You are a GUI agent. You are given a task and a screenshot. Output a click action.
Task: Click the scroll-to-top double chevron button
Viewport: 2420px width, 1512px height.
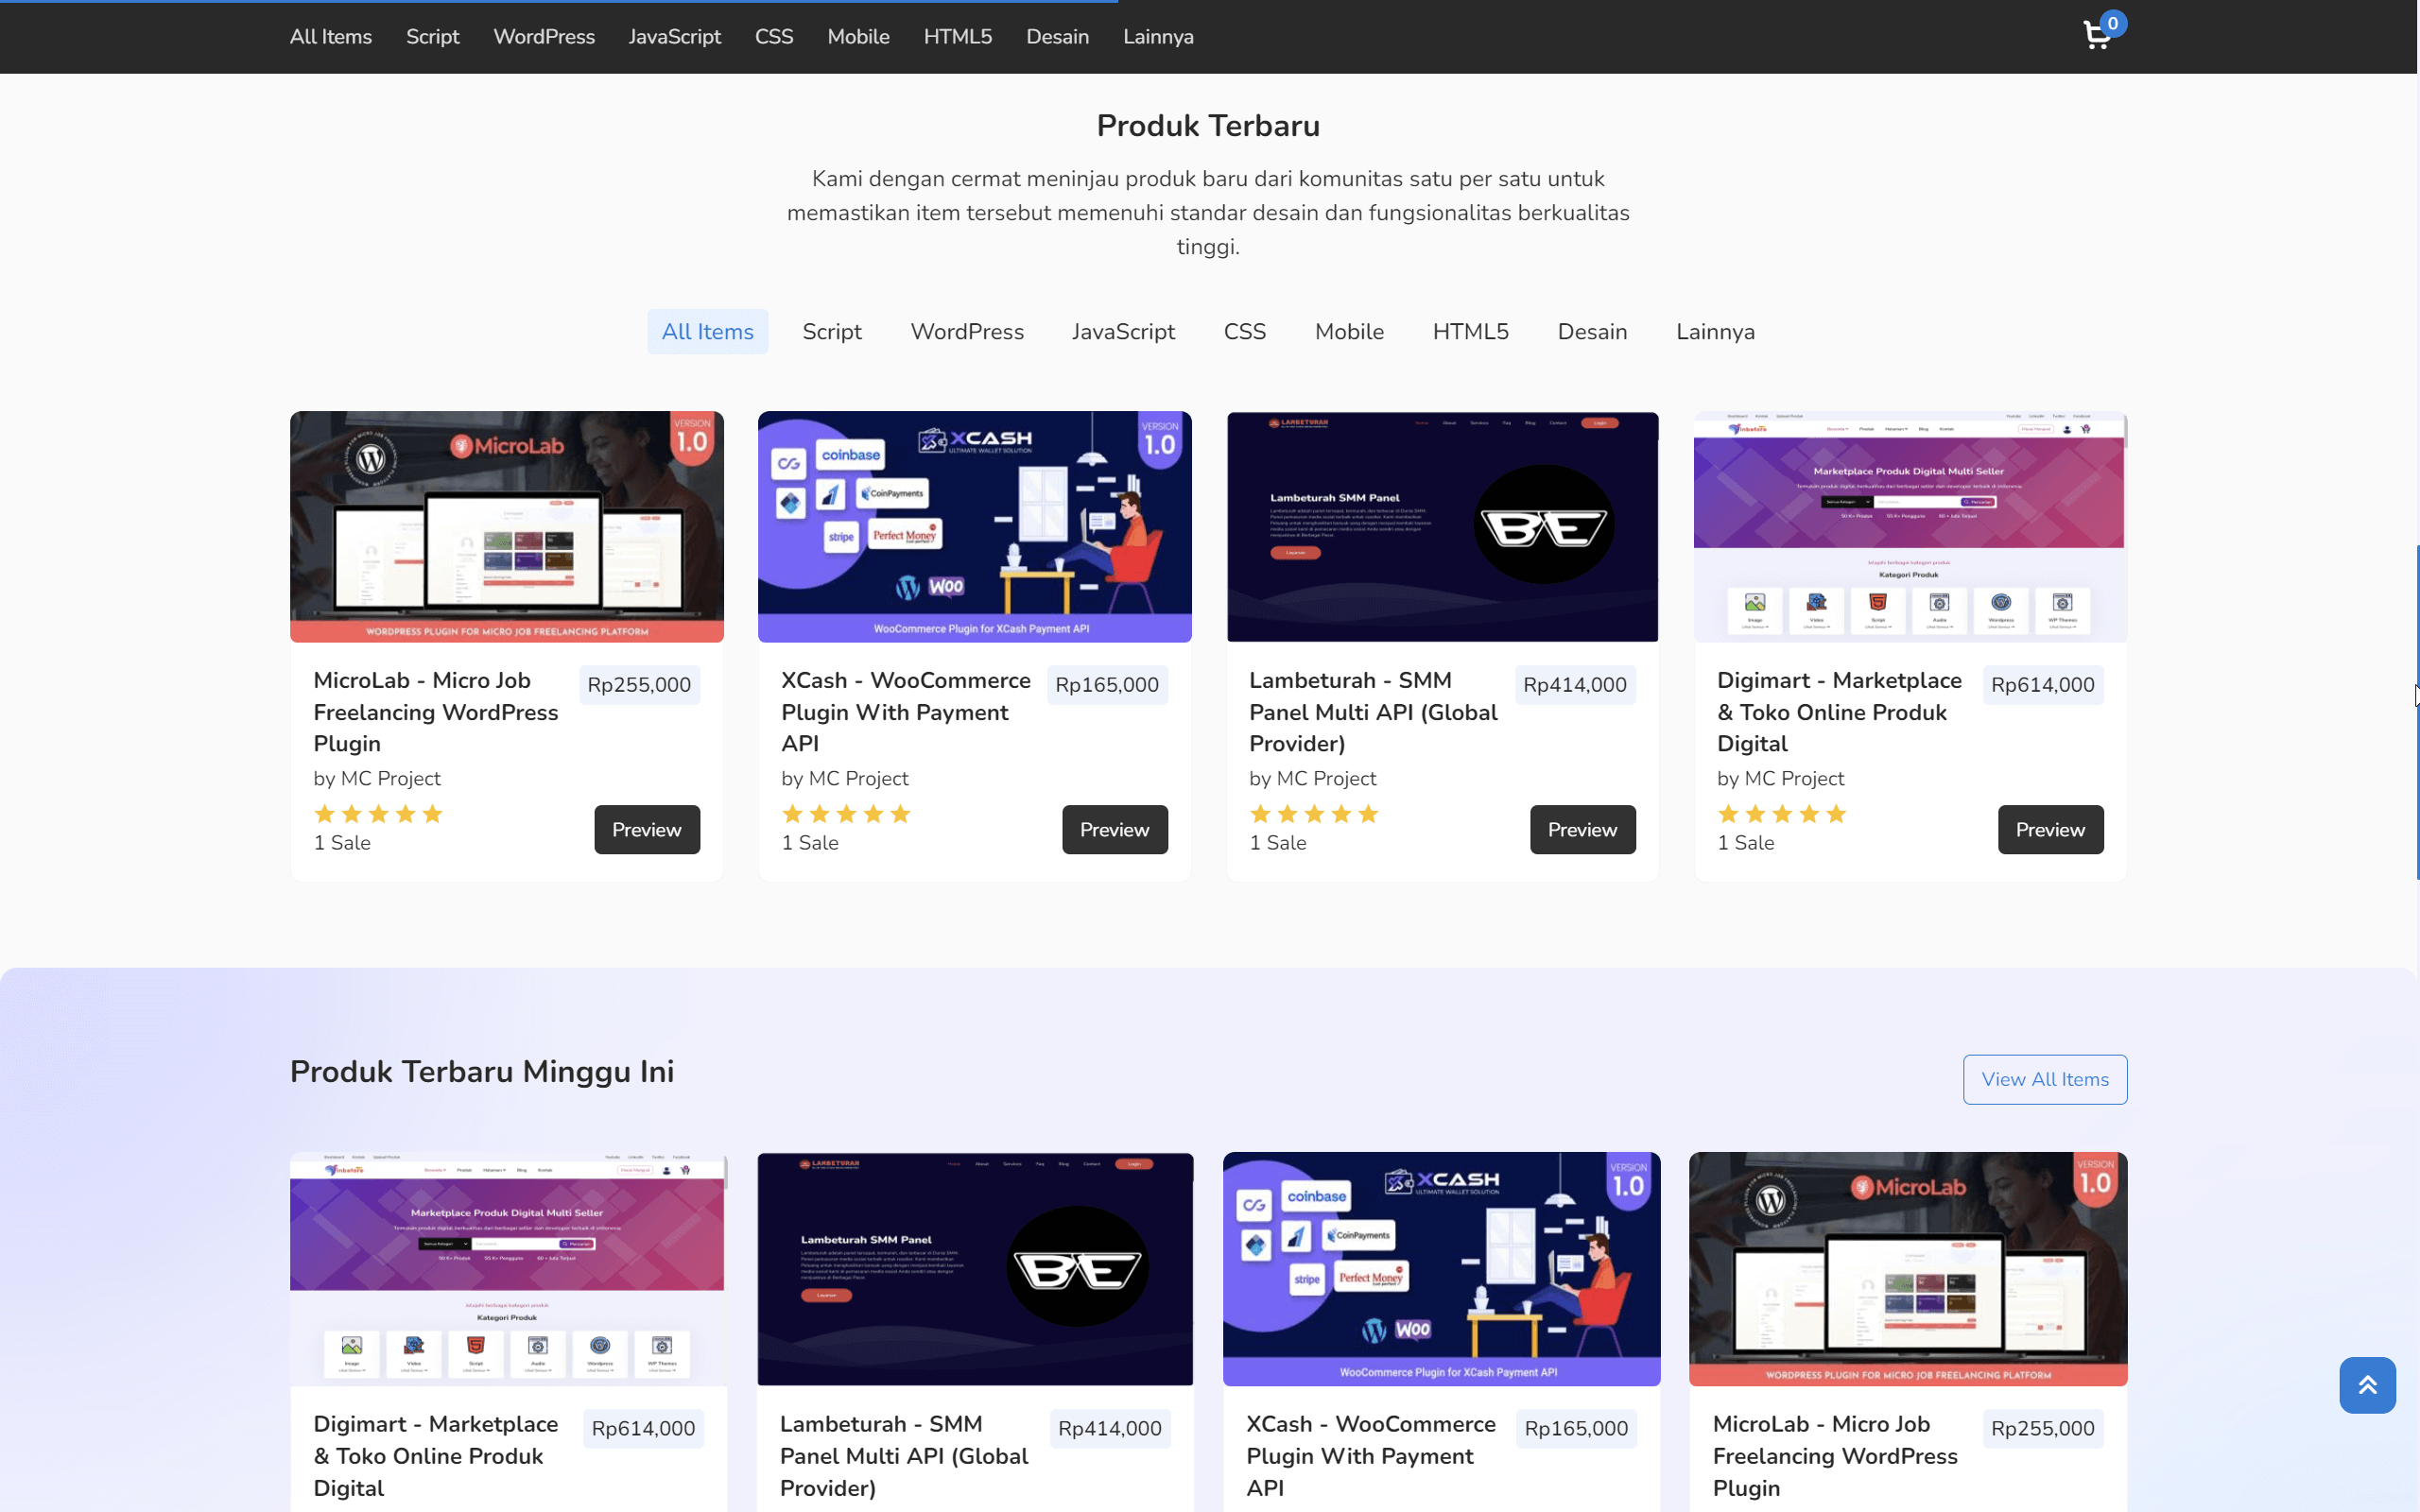(2367, 1385)
